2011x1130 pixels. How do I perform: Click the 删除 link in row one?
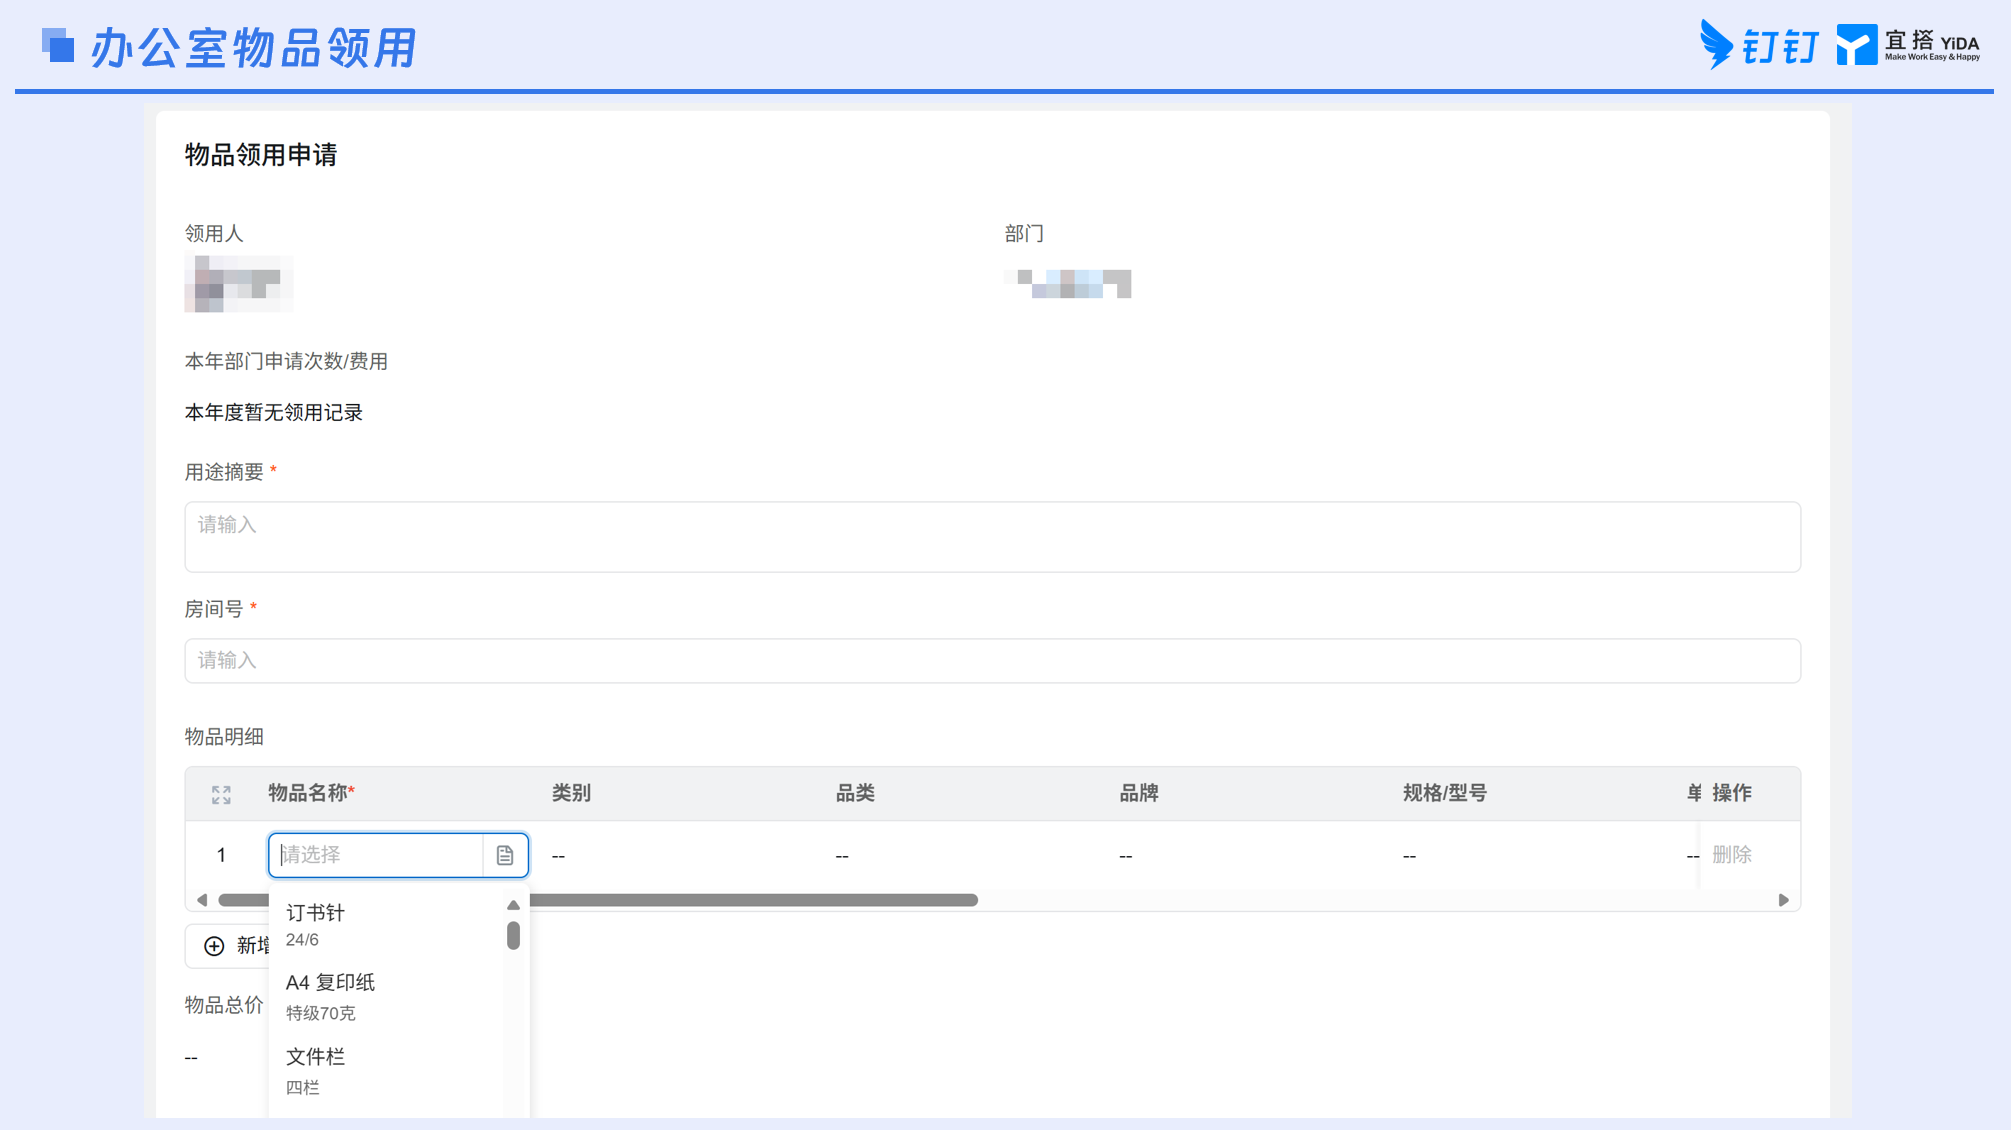click(x=1732, y=855)
